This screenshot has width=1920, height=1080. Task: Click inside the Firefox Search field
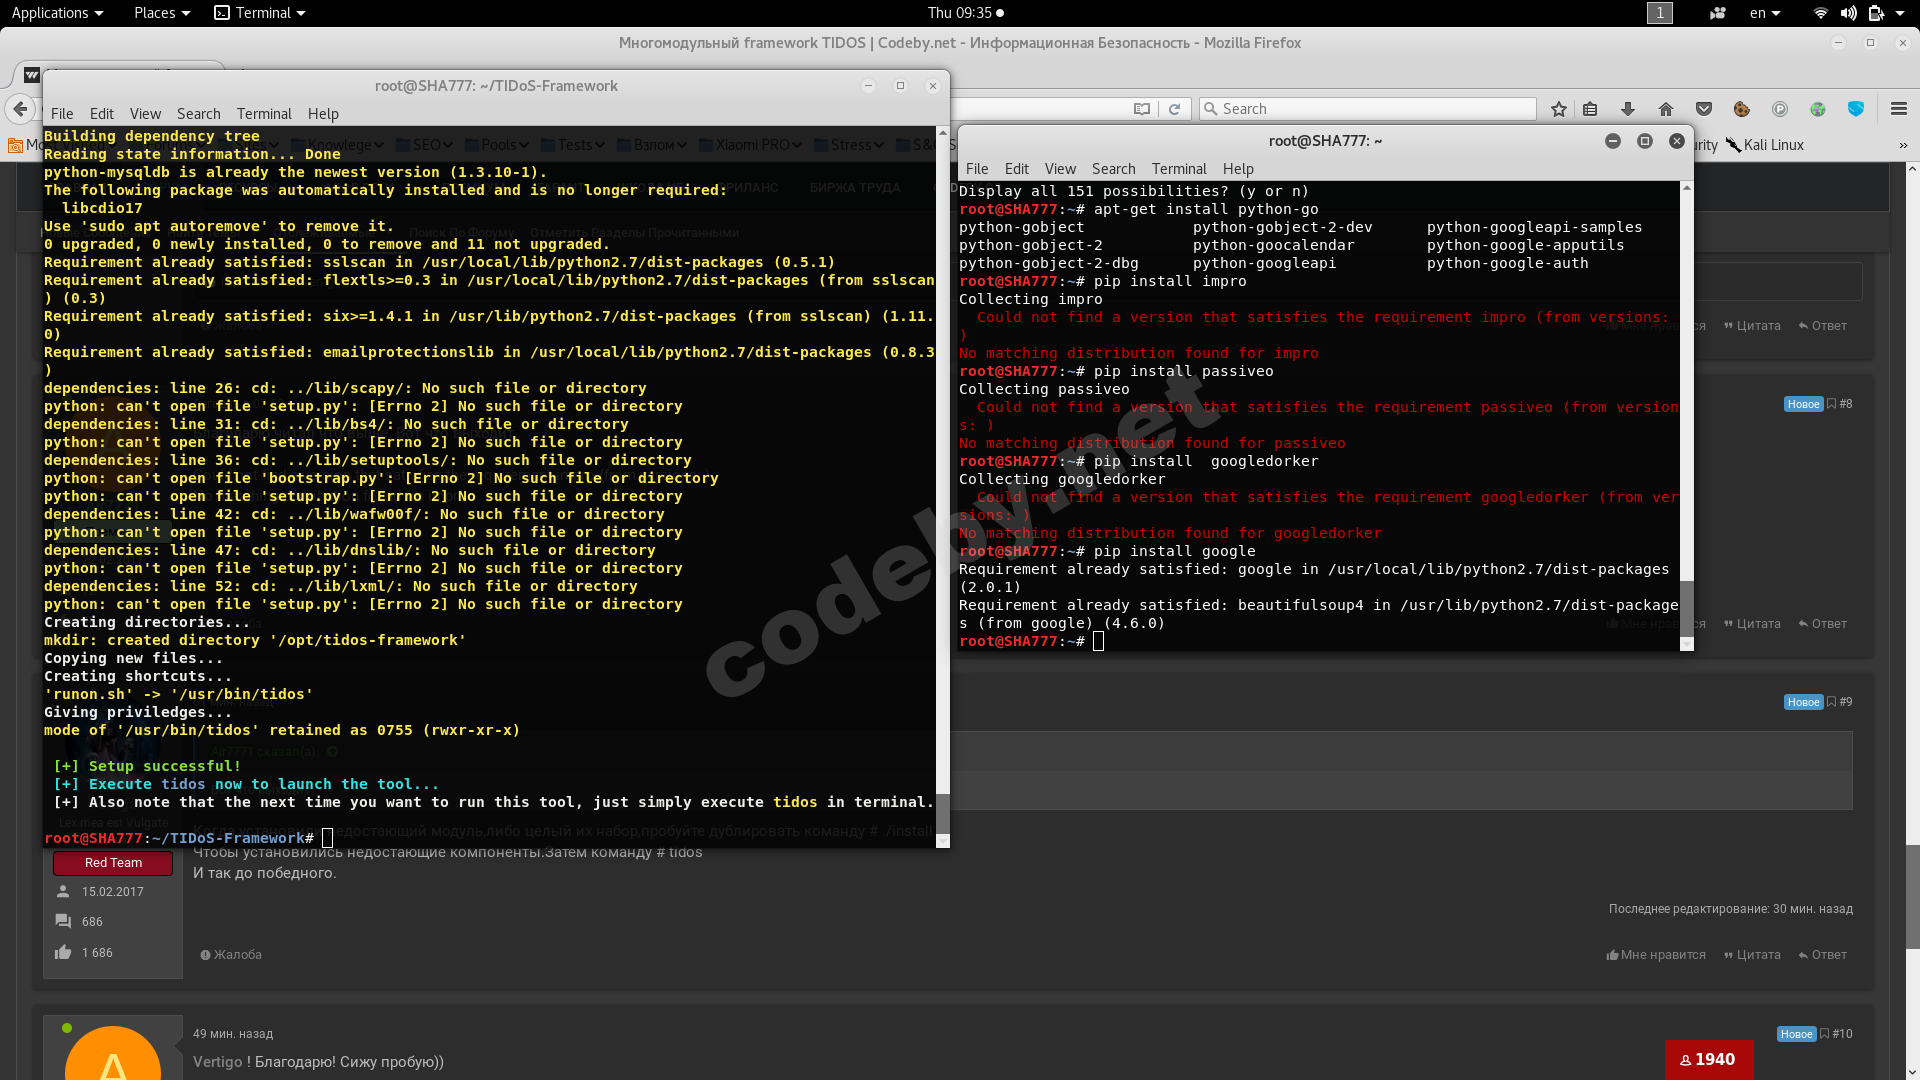coord(1370,109)
